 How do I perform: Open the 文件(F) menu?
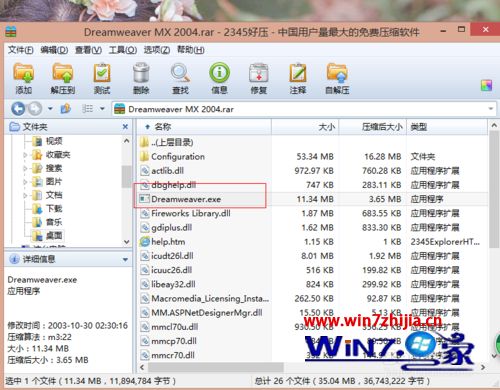point(20,50)
